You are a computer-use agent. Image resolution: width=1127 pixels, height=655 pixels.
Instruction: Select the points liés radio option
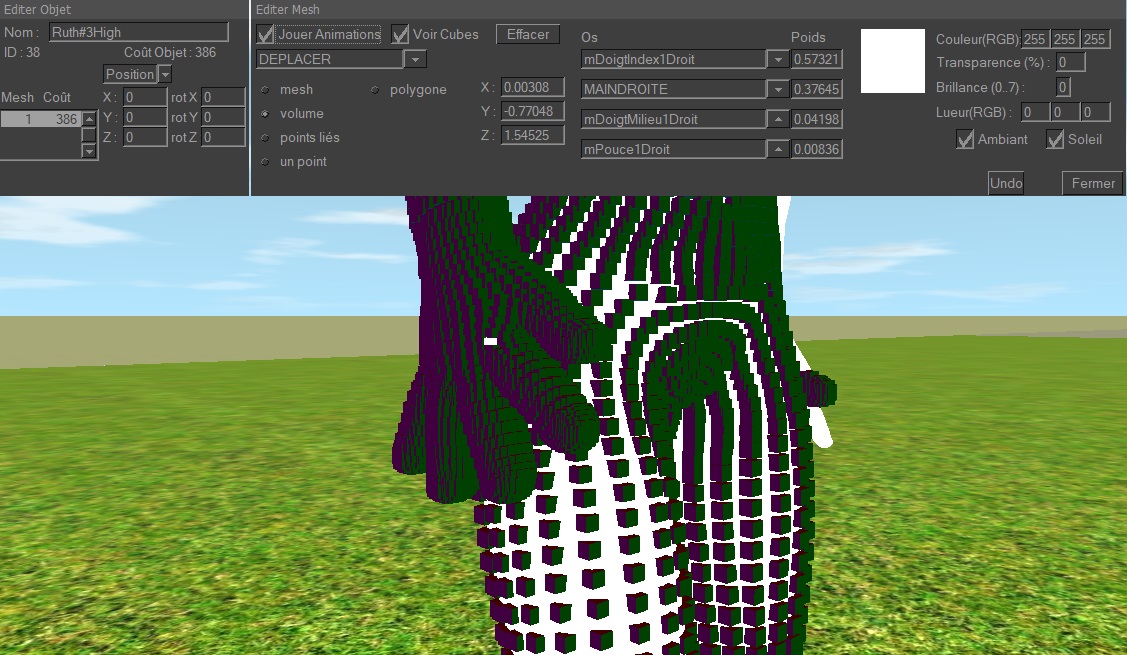[x=265, y=138]
